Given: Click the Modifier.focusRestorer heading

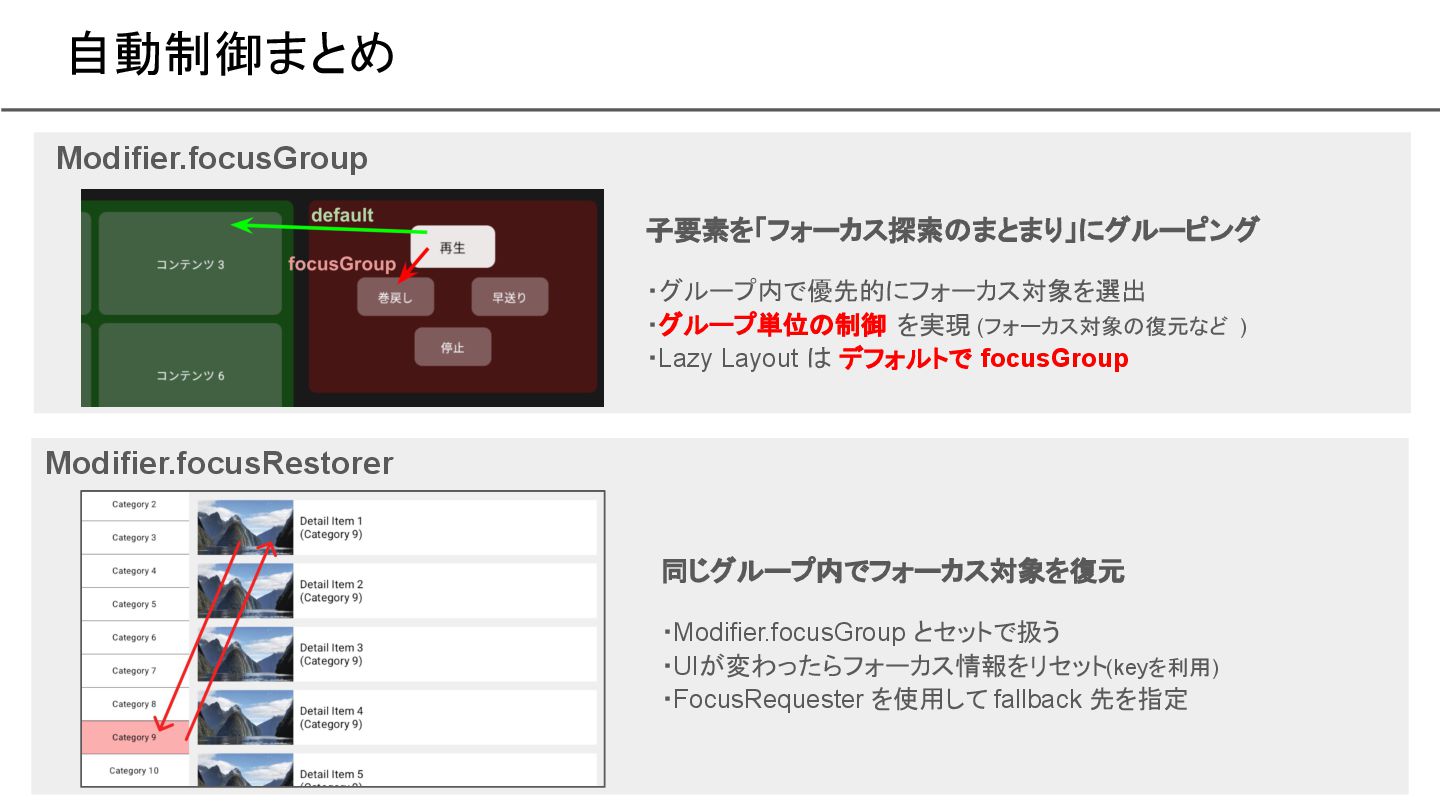Looking at the screenshot, I should pyautogui.click(x=220, y=463).
